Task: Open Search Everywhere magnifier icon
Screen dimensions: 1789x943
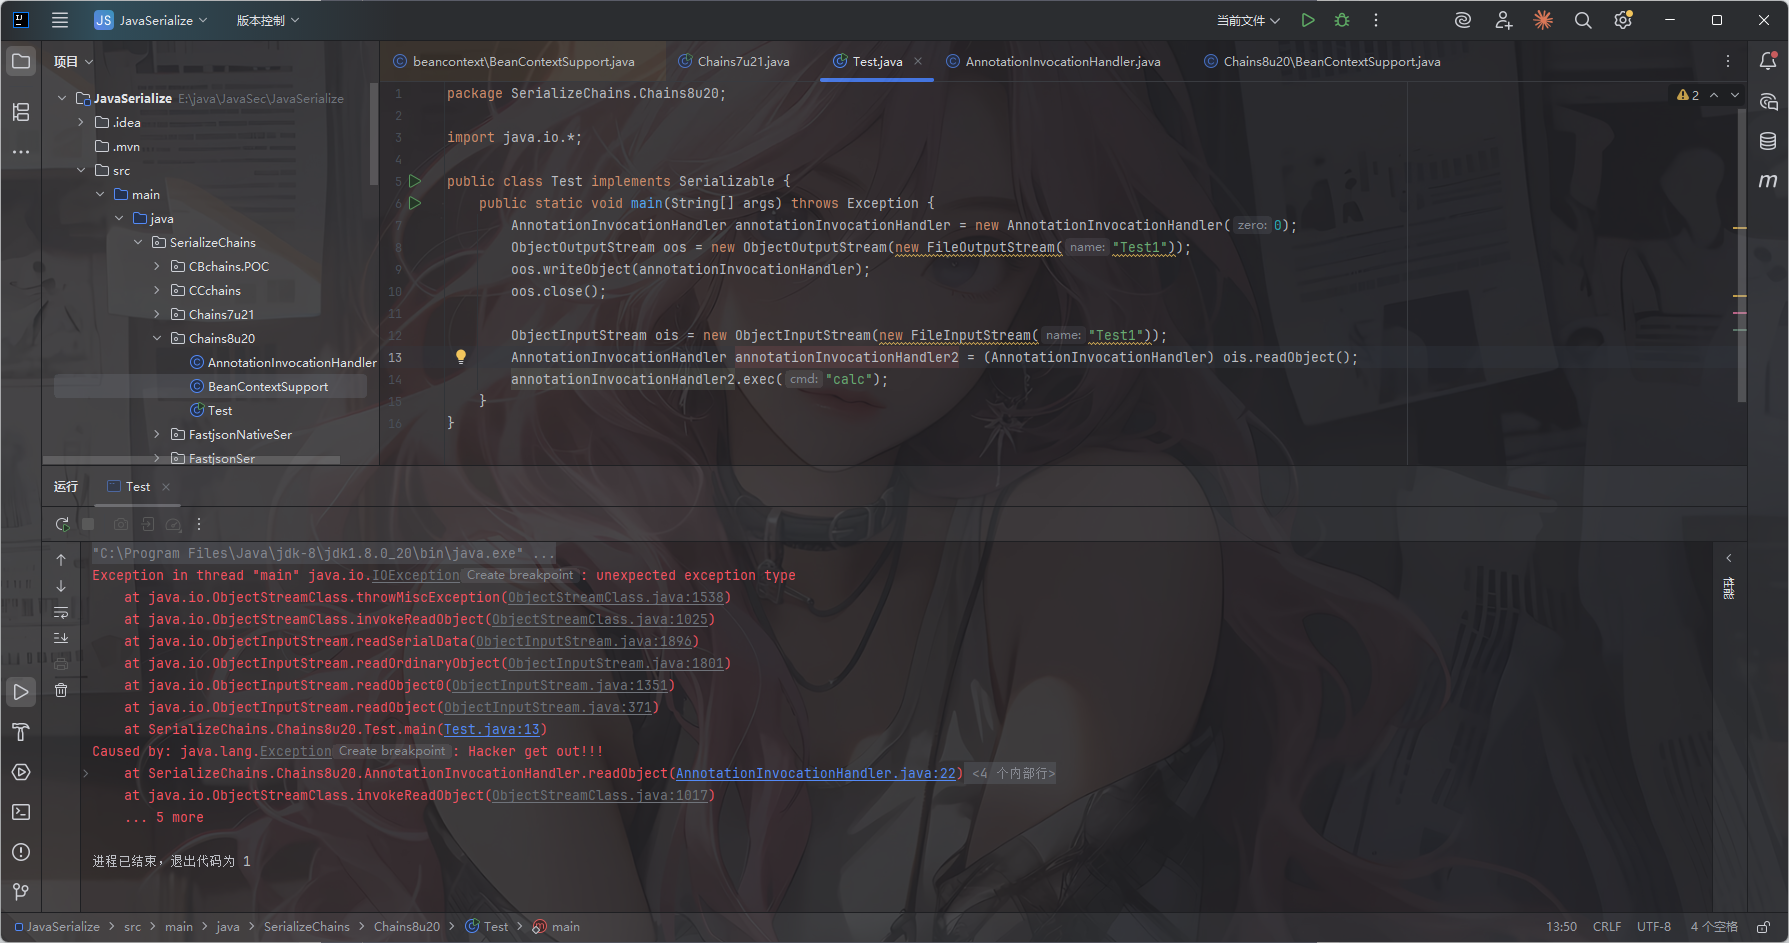Action: 1583,20
